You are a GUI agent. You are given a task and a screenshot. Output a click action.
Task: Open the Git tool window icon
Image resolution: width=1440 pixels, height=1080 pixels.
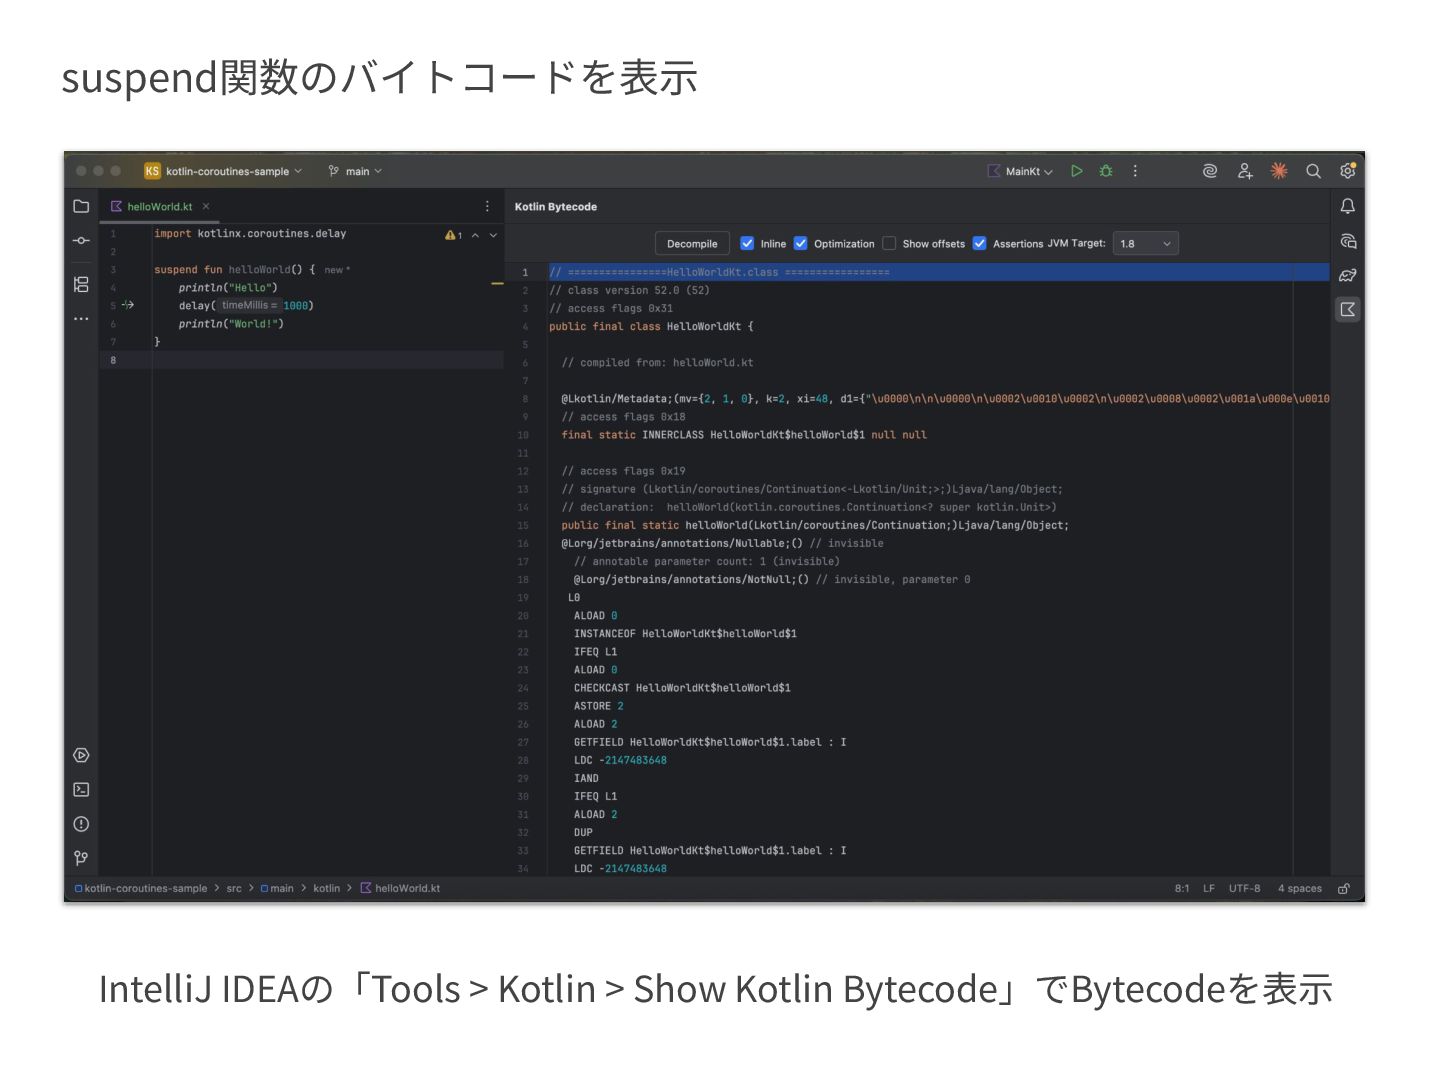coord(81,858)
